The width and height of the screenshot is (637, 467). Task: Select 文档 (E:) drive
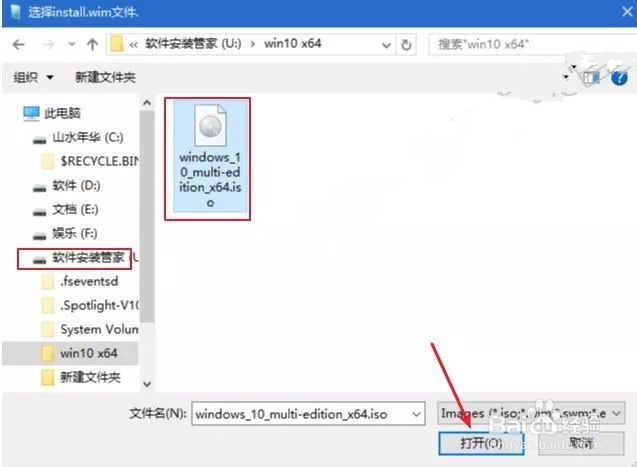(x=75, y=210)
